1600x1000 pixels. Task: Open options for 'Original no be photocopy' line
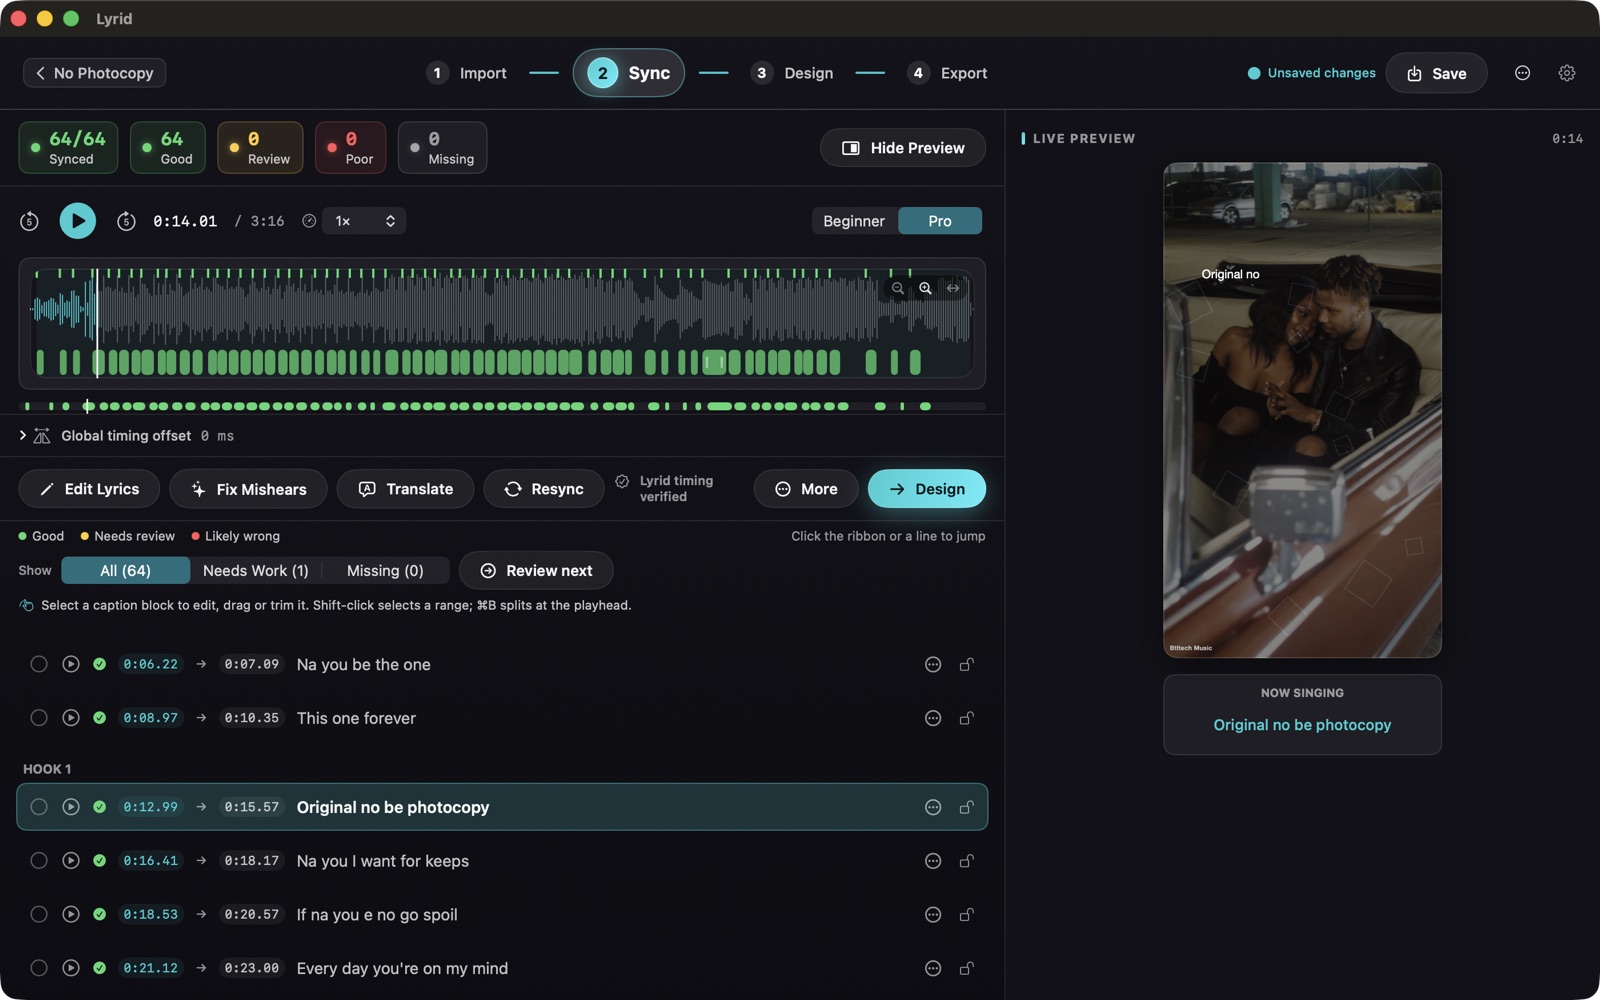click(933, 807)
